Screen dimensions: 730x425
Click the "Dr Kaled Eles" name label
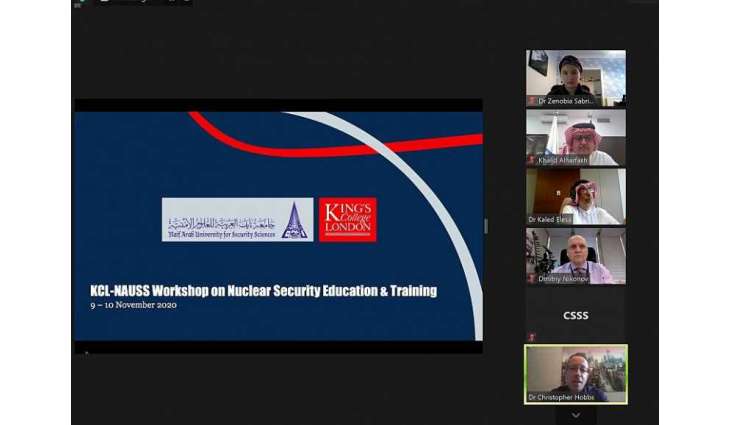point(549,219)
